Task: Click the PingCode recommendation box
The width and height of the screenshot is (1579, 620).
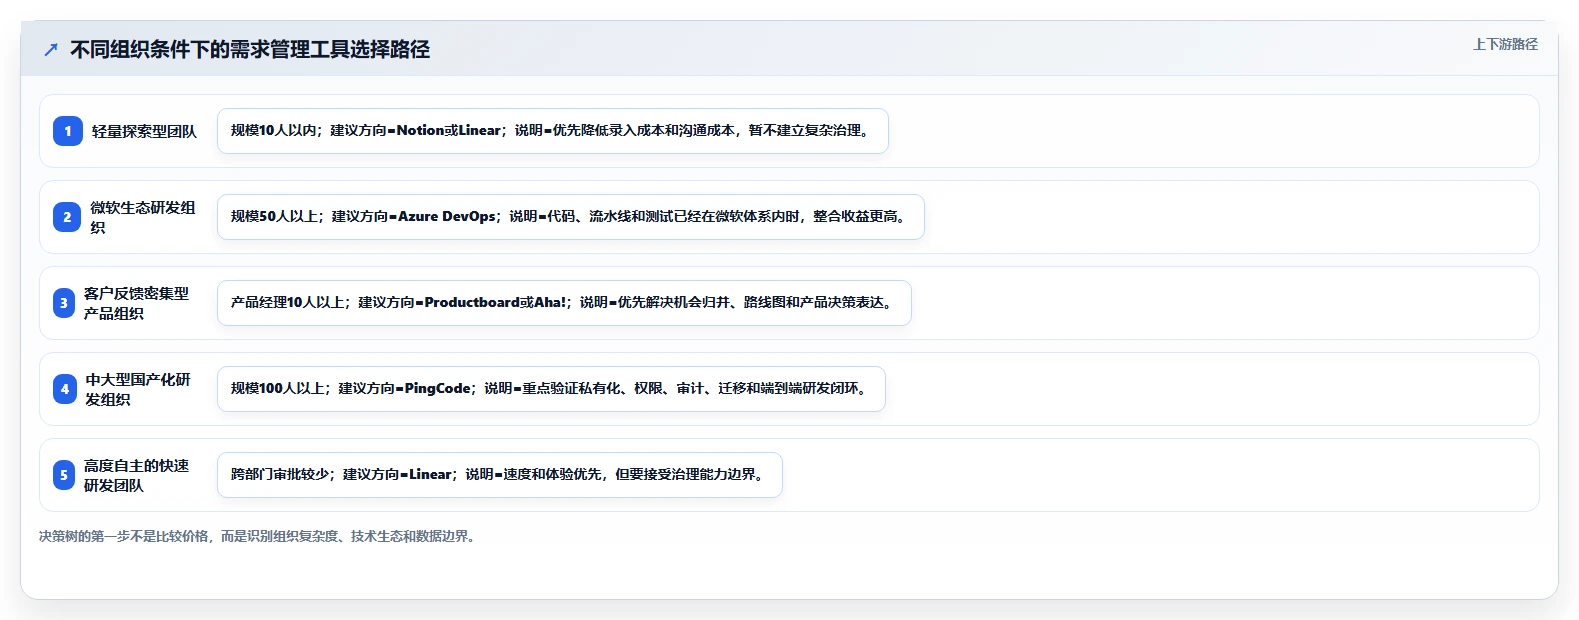Action: point(551,389)
